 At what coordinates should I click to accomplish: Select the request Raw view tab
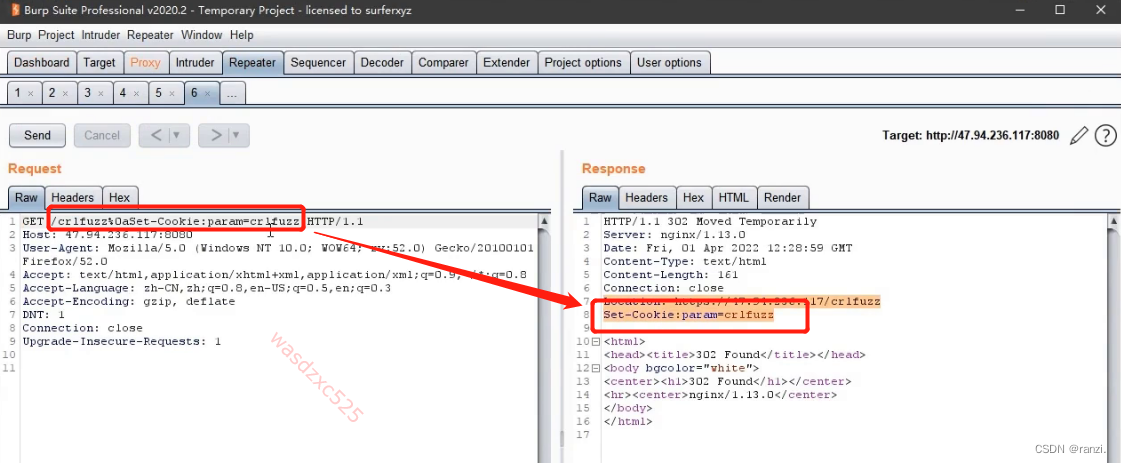(26, 197)
